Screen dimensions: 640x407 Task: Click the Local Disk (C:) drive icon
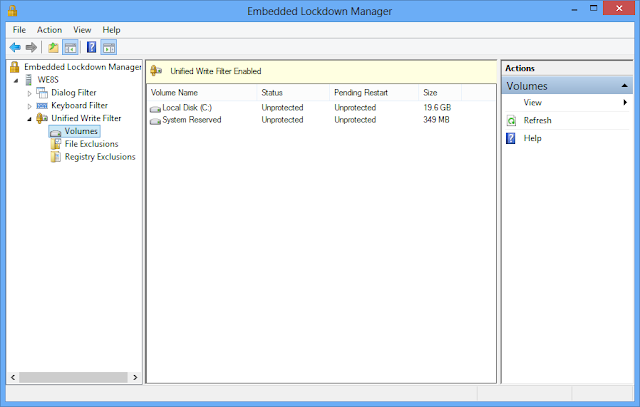point(155,109)
